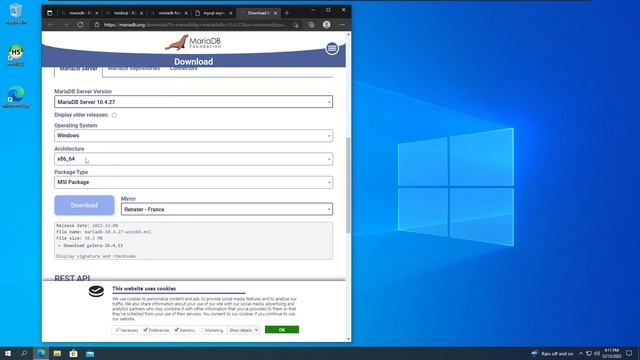Open Mail app from the taskbar
The image size is (640, 360).
[x=90, y=353]
